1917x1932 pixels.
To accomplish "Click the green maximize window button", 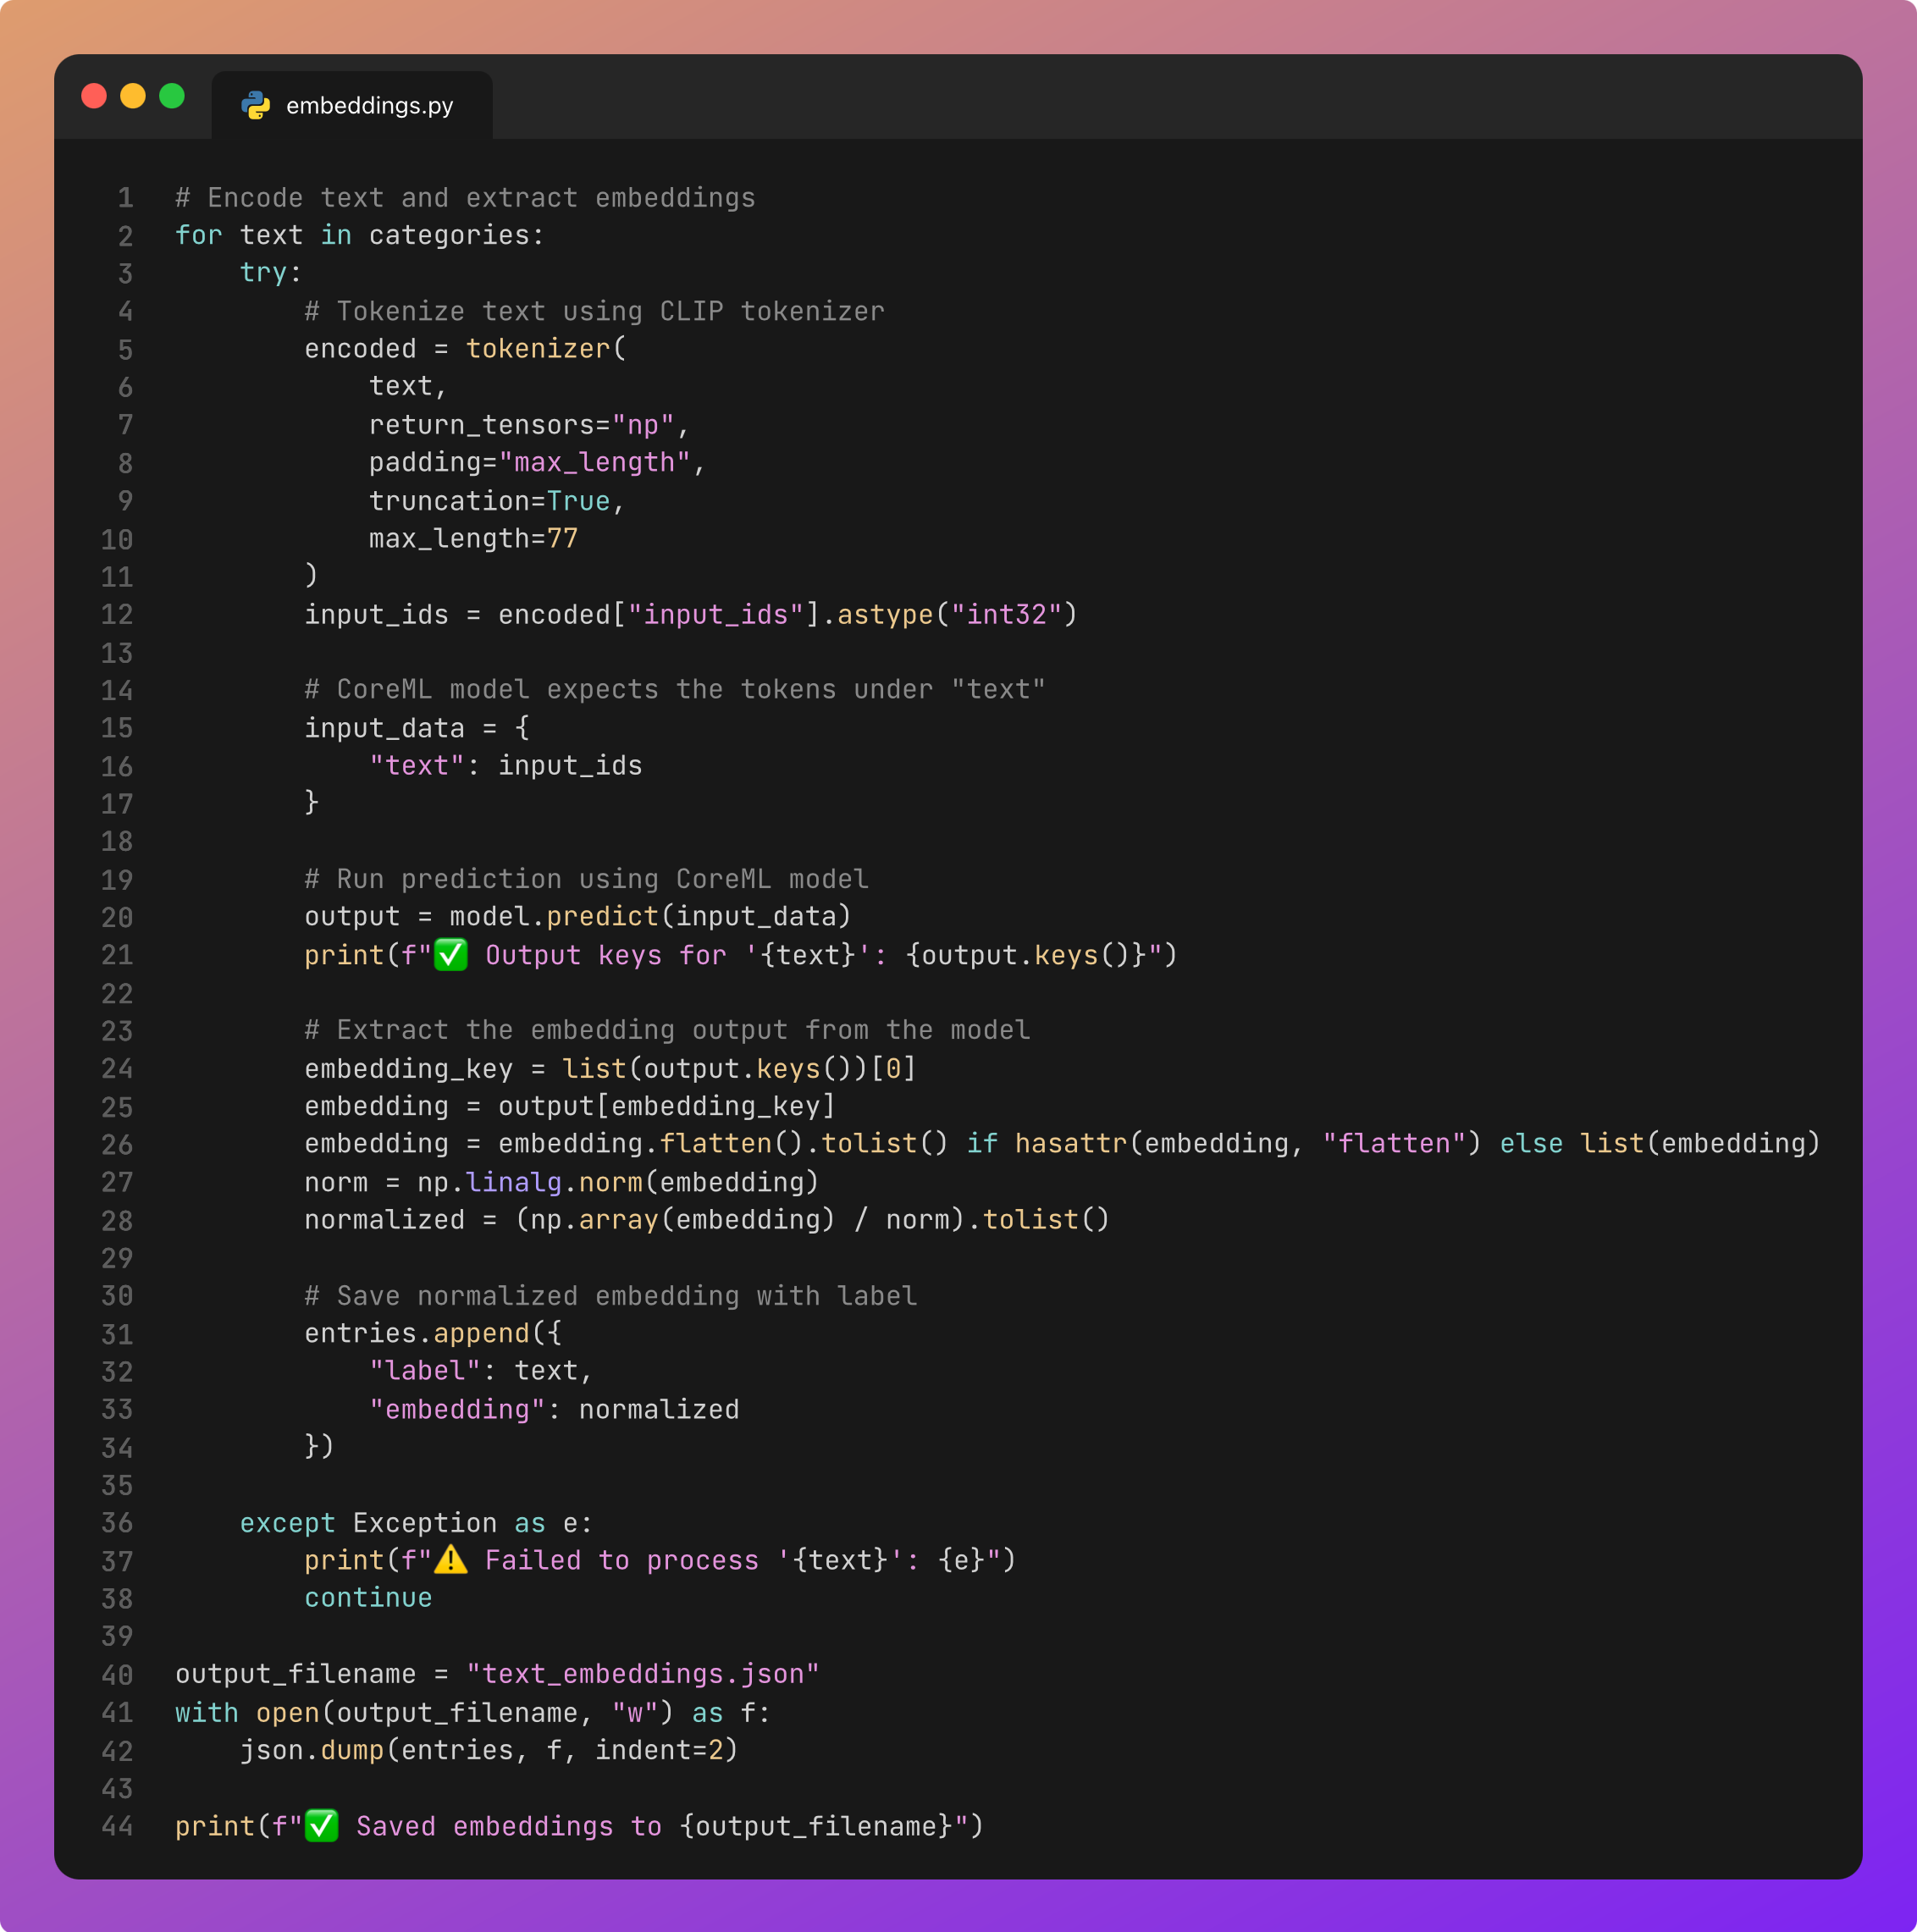I will click(x=172, y=96).
